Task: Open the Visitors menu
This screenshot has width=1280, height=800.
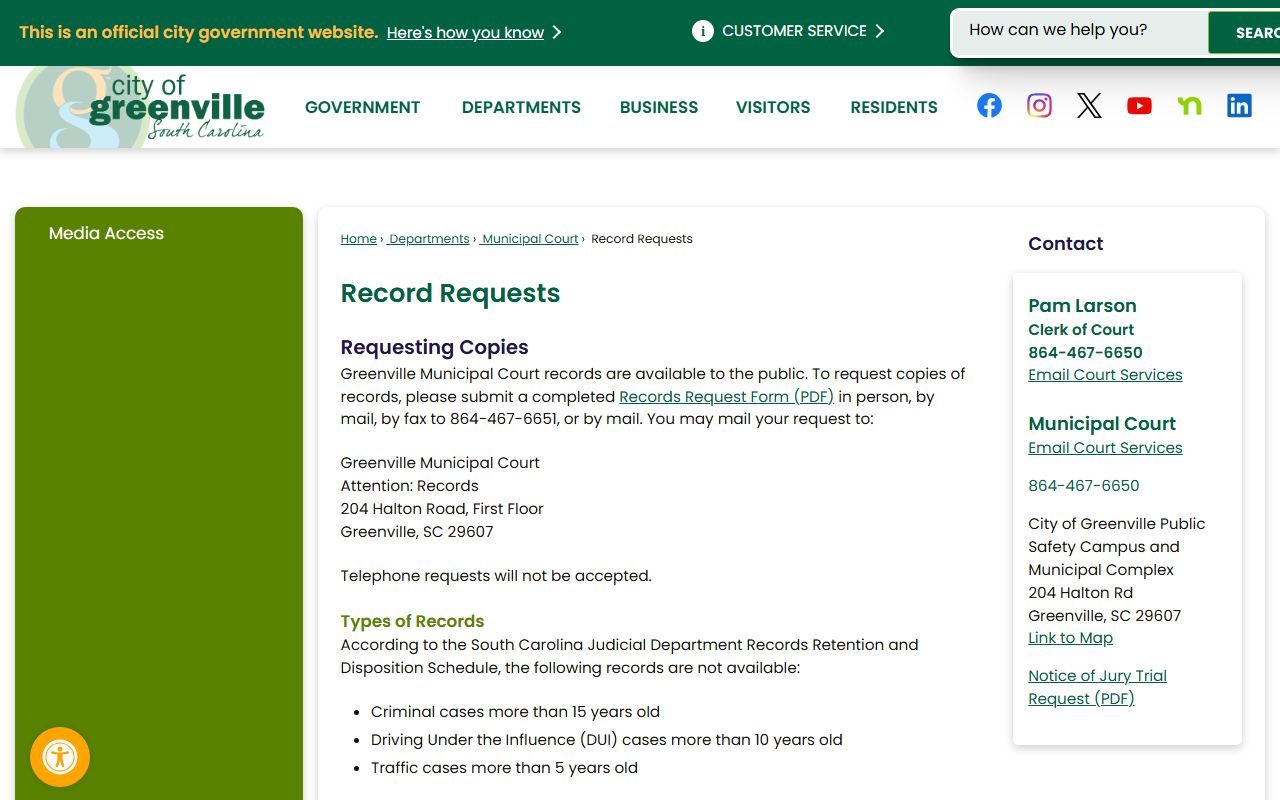Action: click(773, 107)
